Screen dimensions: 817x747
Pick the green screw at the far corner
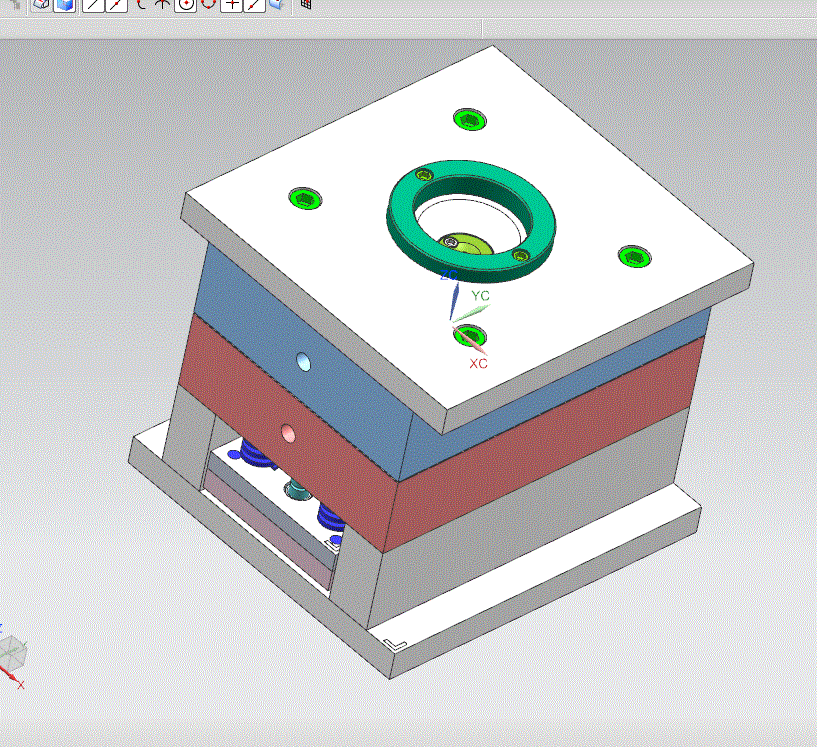(470, 120)
